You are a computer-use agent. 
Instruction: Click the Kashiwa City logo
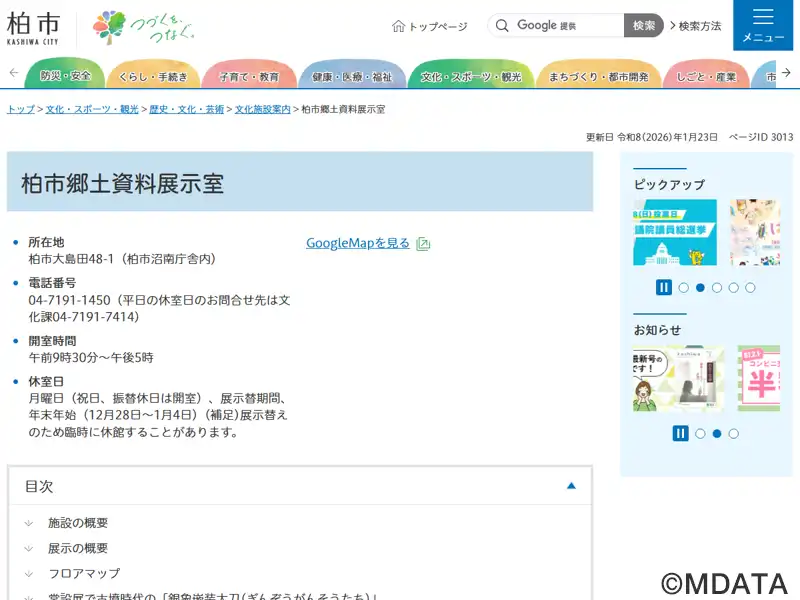pyautogui.click(x=33, y=29)
